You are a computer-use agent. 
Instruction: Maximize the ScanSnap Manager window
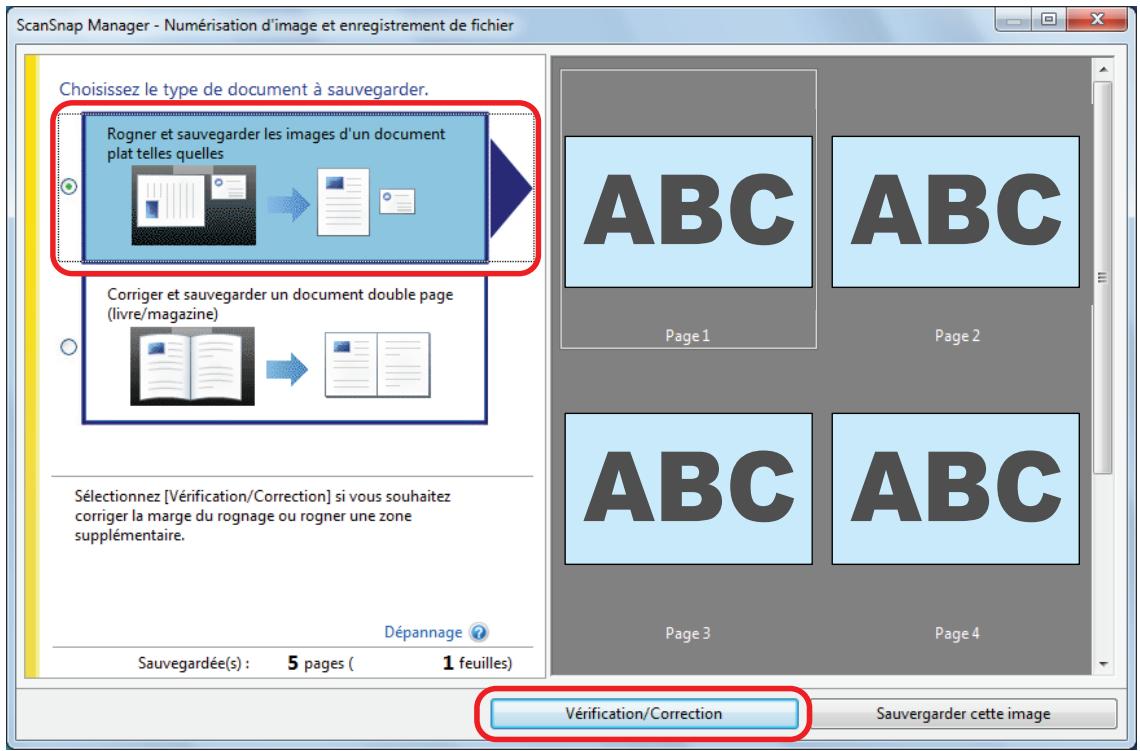1048,22
